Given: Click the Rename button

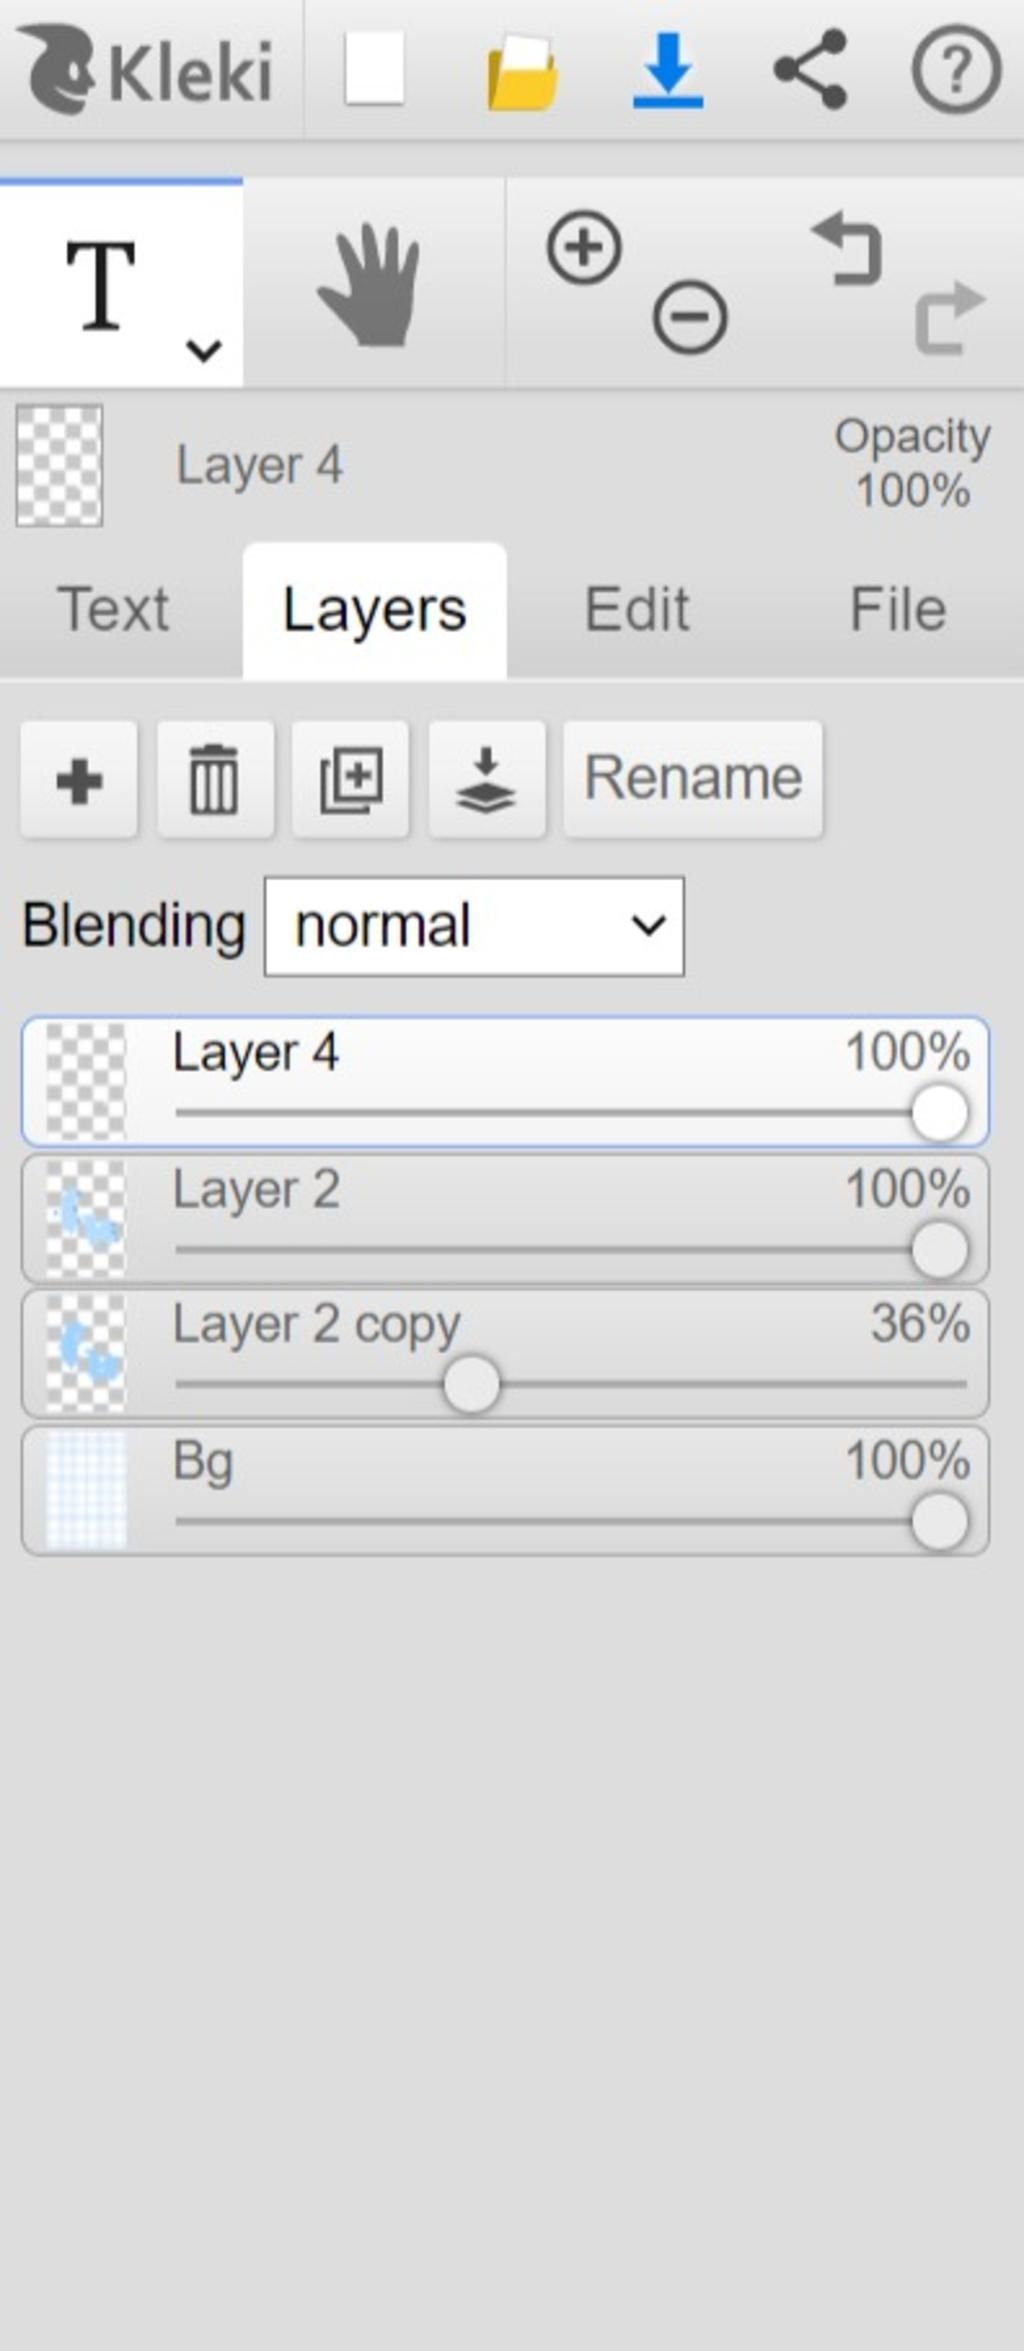Looking at the screenshot, I should click(x=693, y=779).
